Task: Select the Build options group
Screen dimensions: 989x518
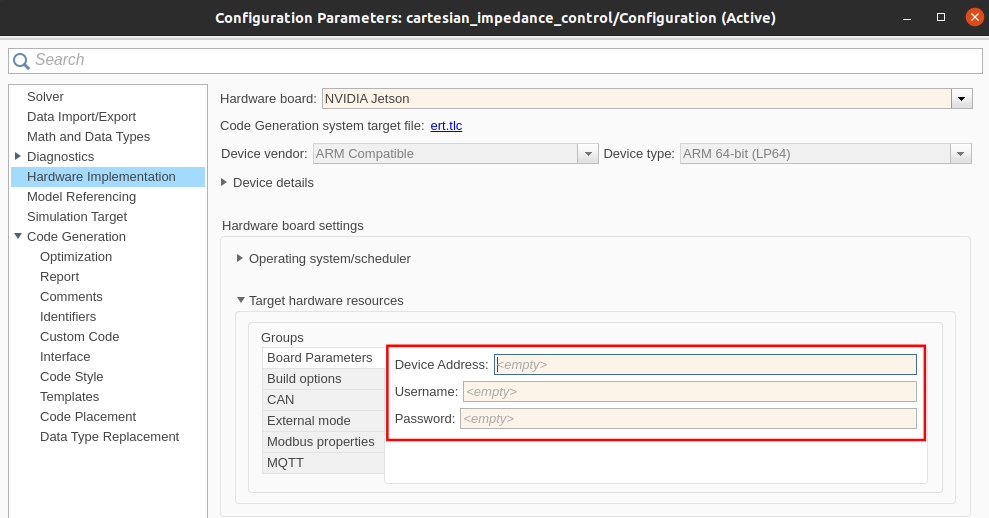Action: [x=304, y=379]
